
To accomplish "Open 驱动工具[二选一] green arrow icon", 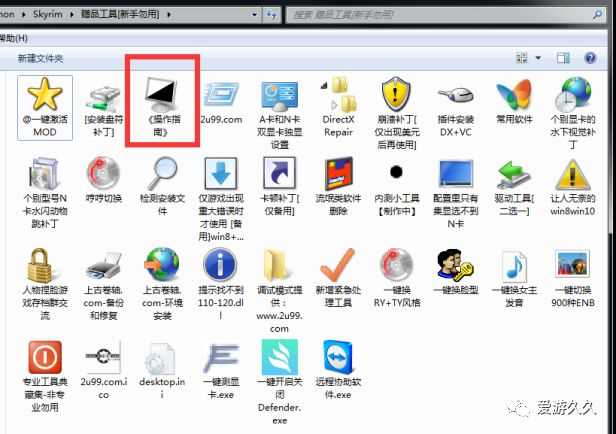I will coord(514,174).
